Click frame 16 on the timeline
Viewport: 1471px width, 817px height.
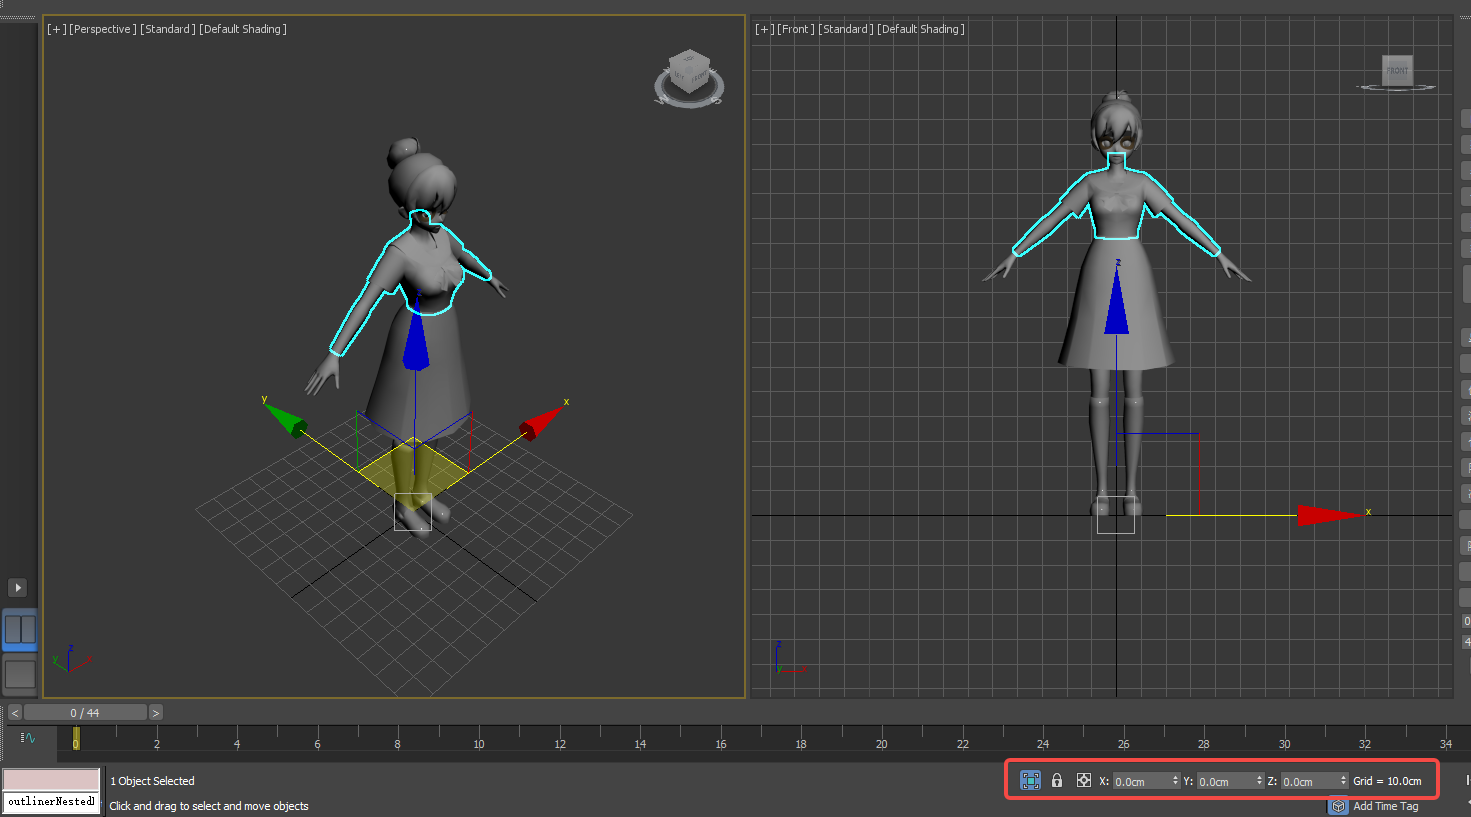tap(720, 743)
